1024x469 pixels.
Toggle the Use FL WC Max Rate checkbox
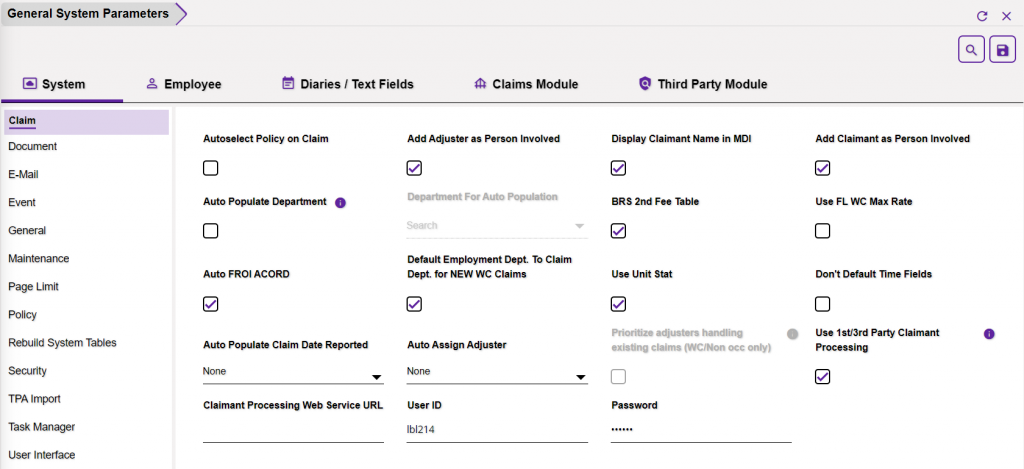coord(822,231)
